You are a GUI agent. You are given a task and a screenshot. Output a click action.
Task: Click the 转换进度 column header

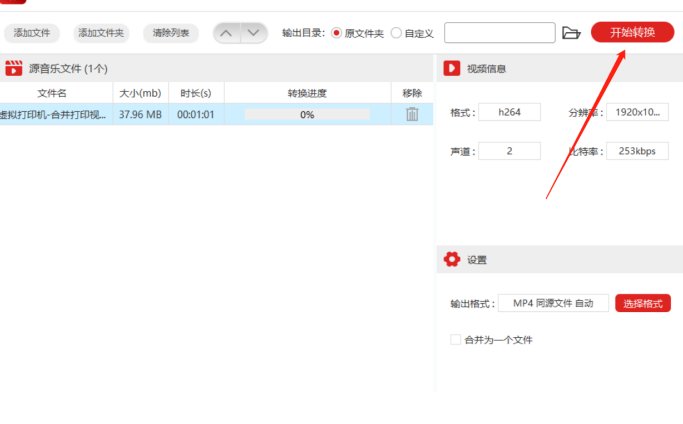click(x=307, y=93)
